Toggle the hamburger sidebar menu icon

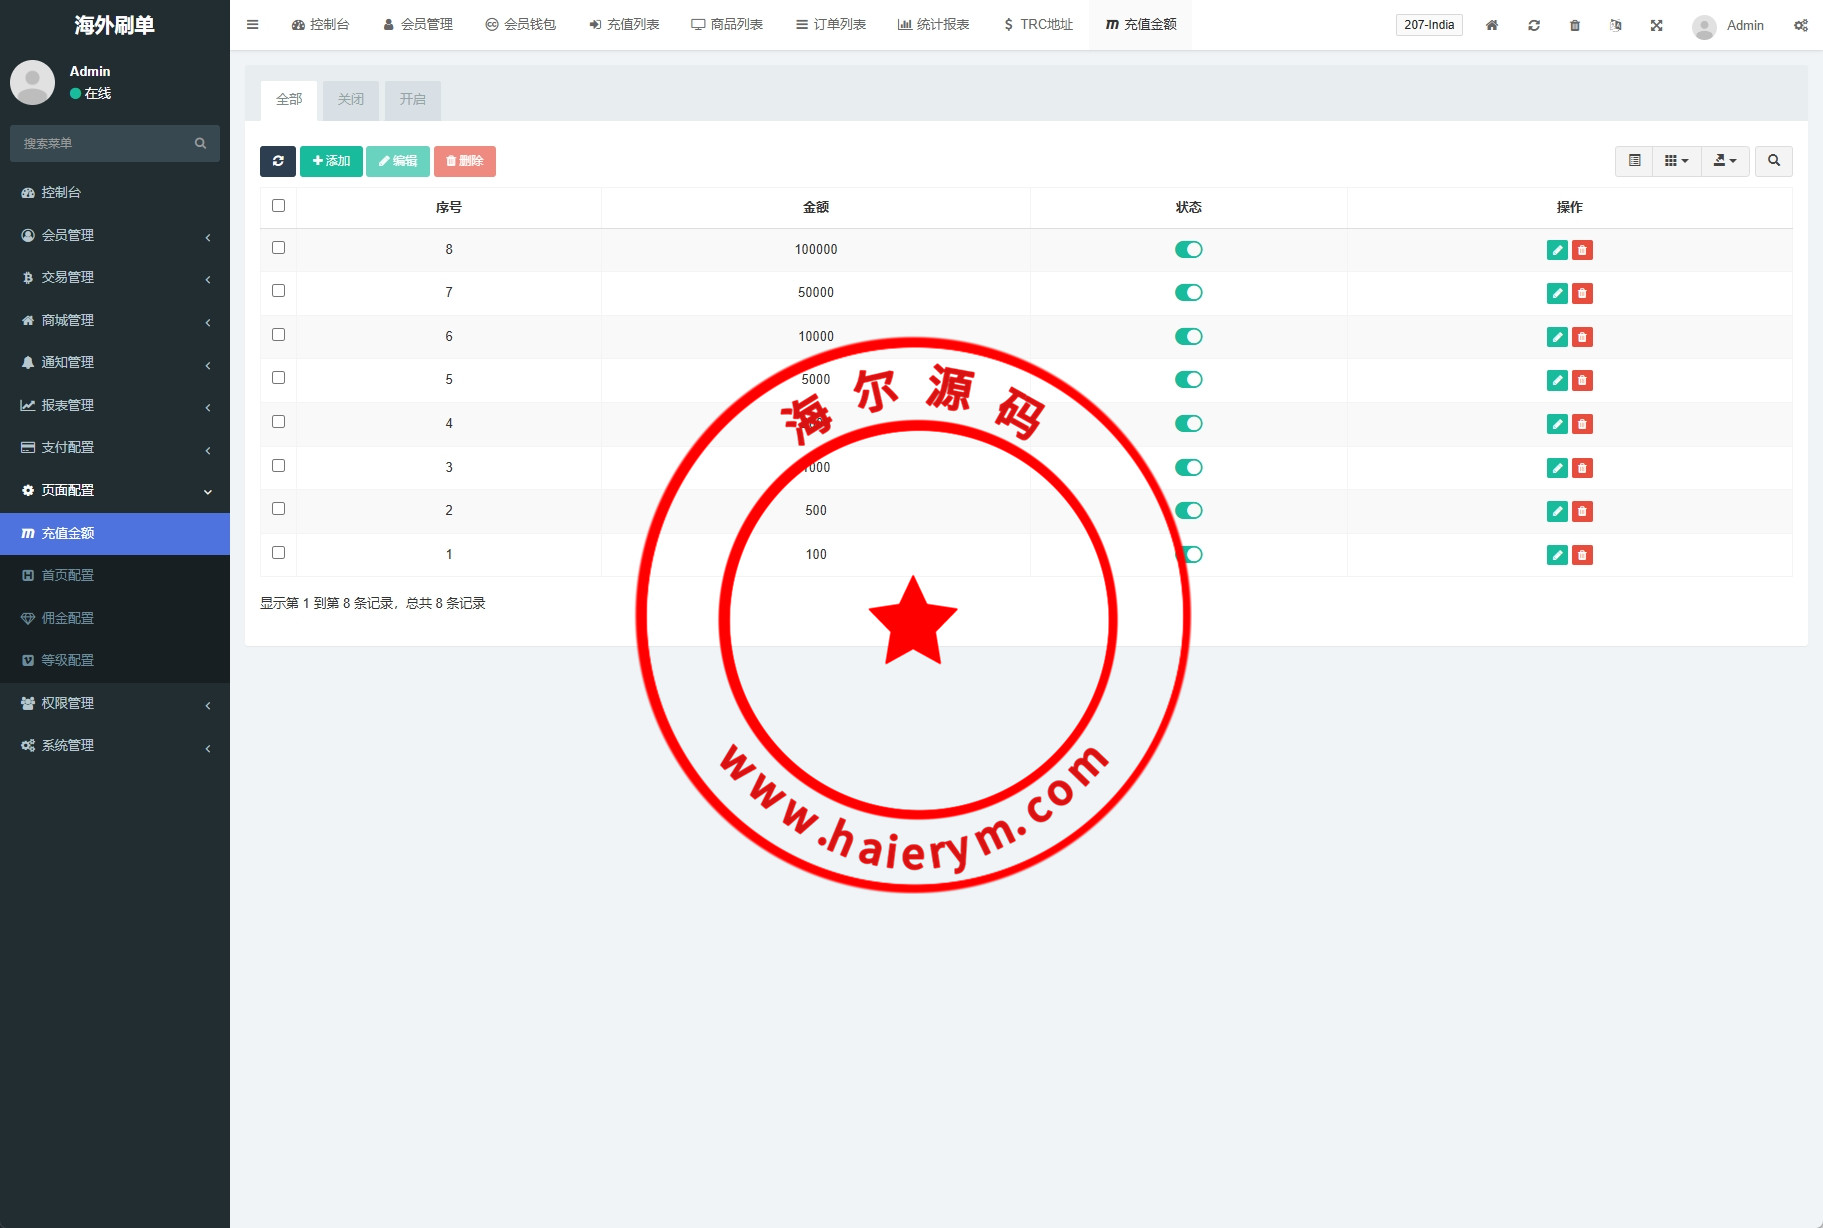252,25
